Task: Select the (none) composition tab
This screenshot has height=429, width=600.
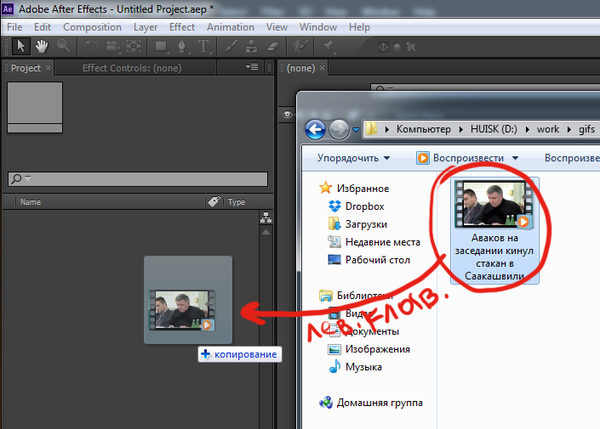Action: click(x=301, y=68)
